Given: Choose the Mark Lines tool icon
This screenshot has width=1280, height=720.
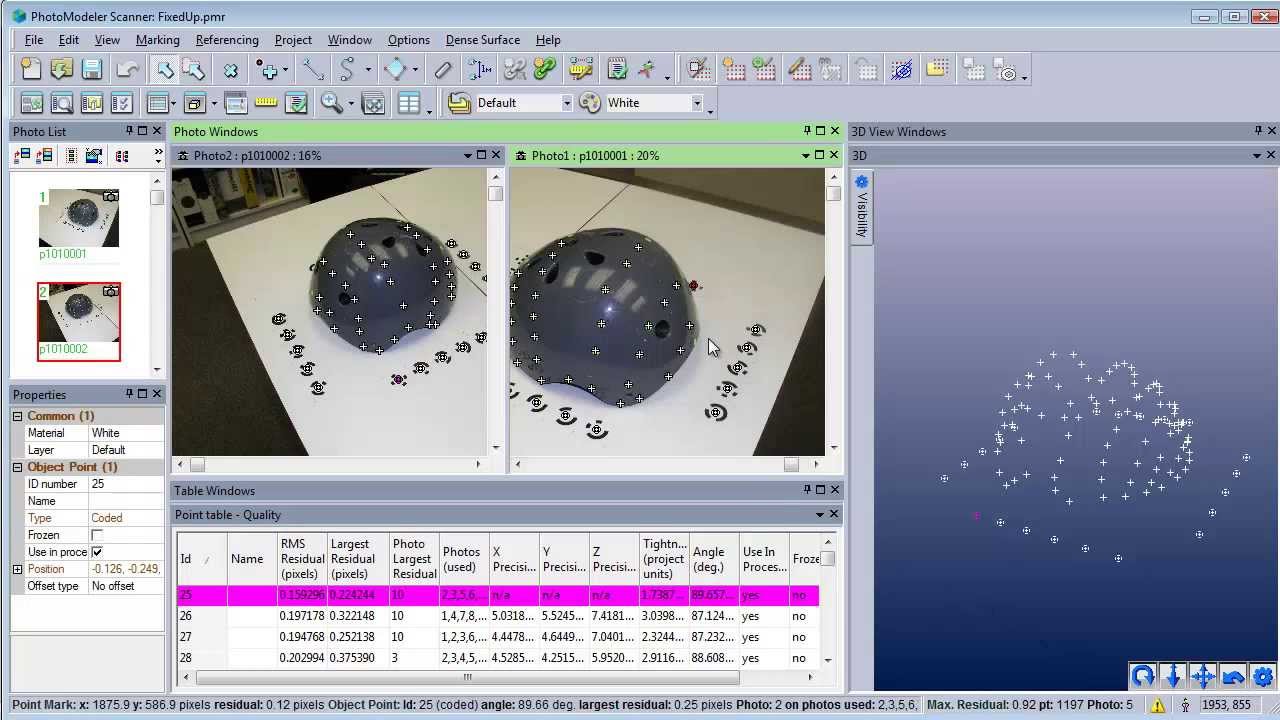Looking at the screenshot, I should (314, 69).
